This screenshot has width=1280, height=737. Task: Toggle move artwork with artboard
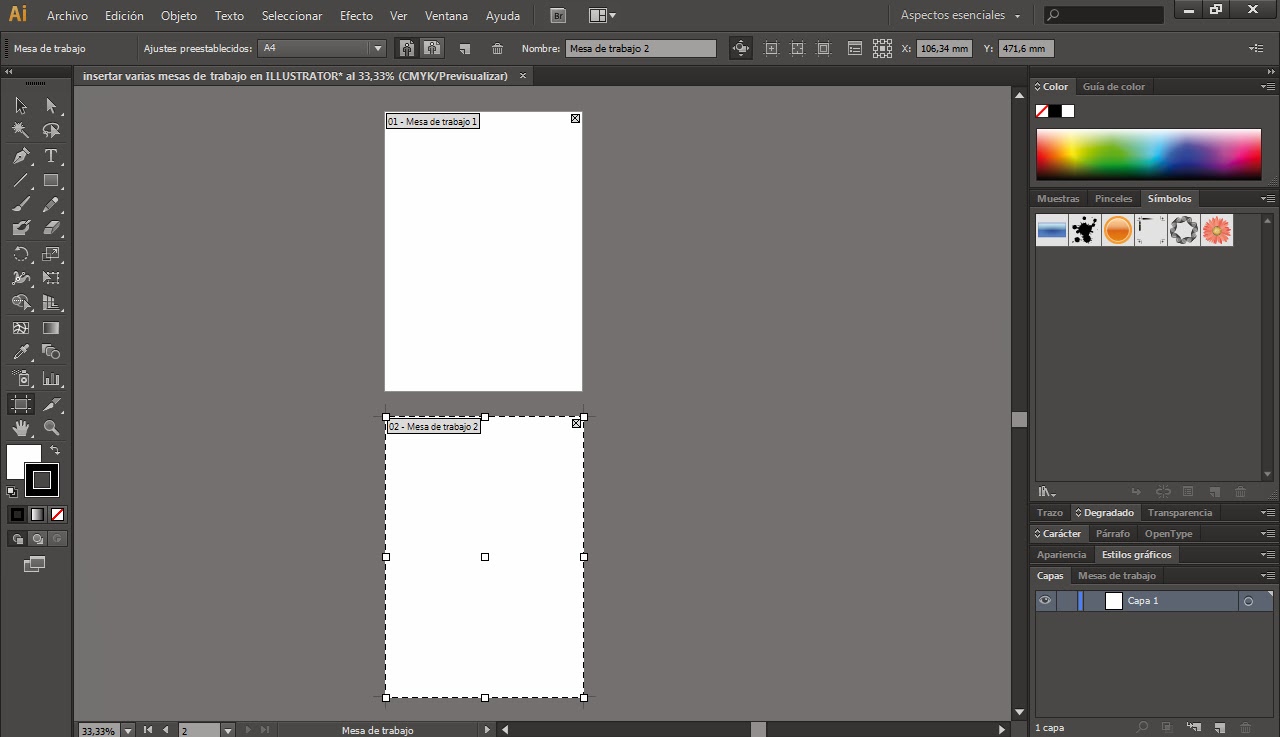(740, 48)
